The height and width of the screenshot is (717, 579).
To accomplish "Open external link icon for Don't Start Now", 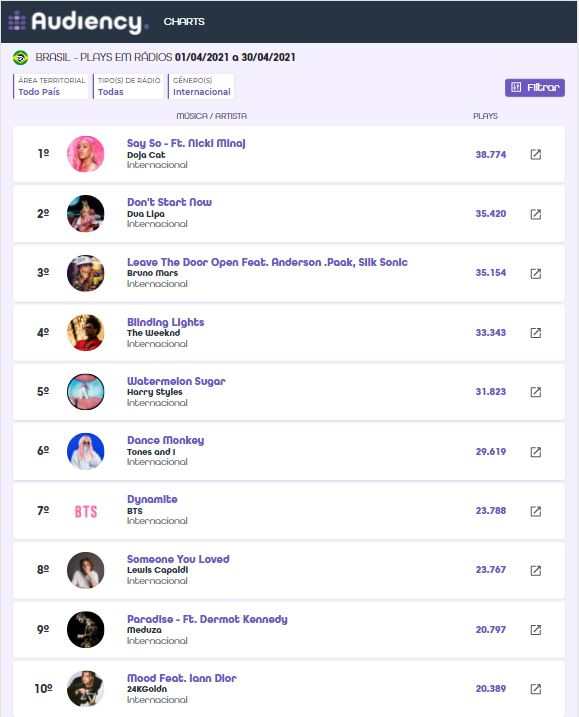I will (536, 214).
